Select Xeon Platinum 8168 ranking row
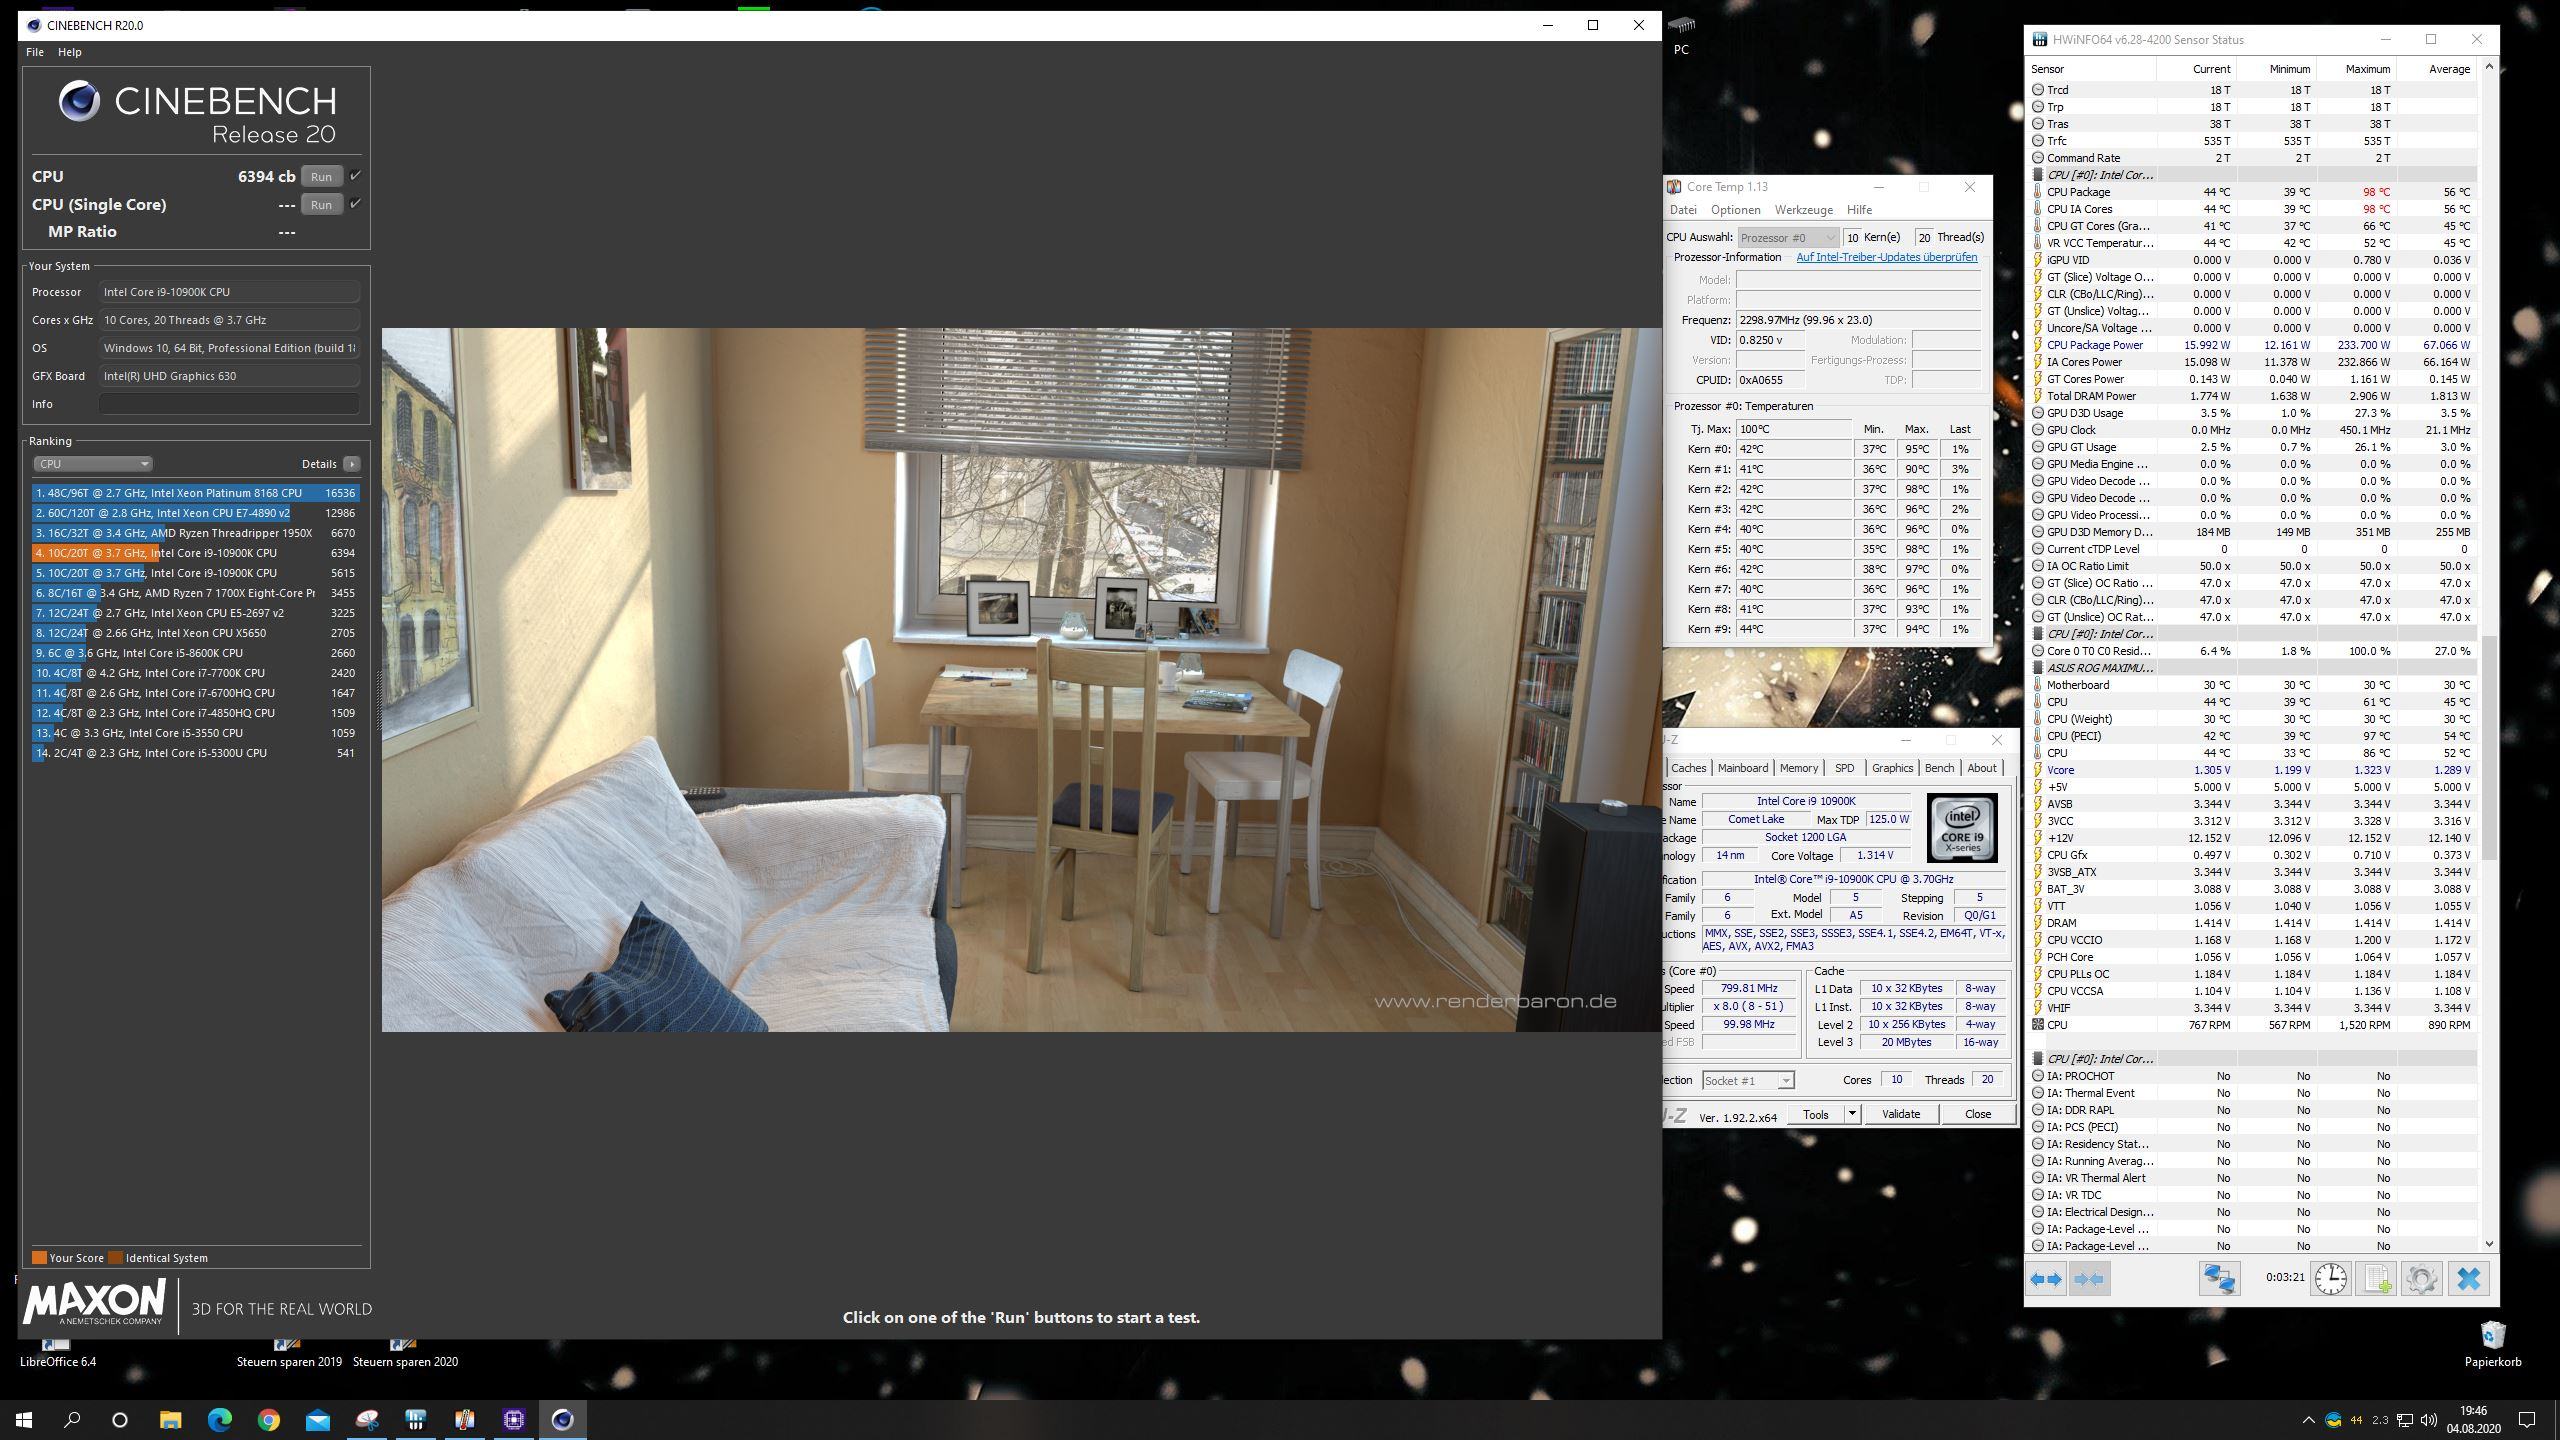The width and height of the screenshot is (2560, 1440). pos(195,493)
